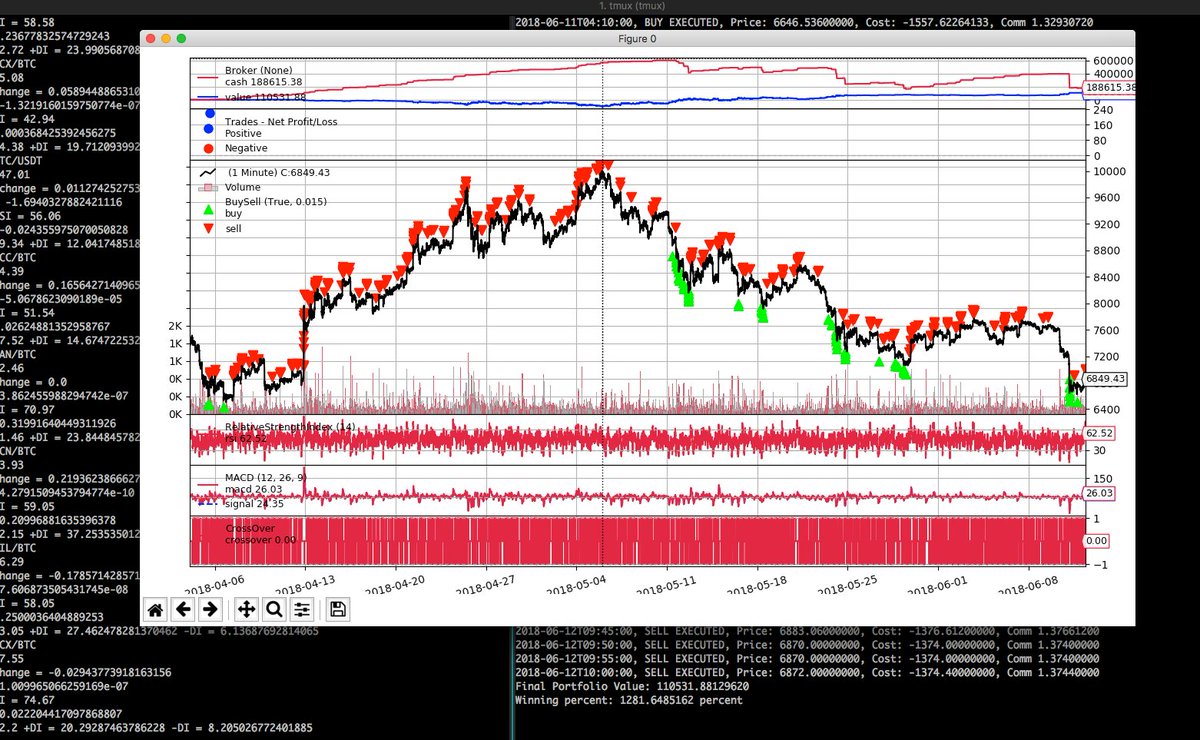Viewport: 1200px width, 740px height.
Task: Click the 'BuySell (True, 0.015)' legend label
Action: point(274,202)
